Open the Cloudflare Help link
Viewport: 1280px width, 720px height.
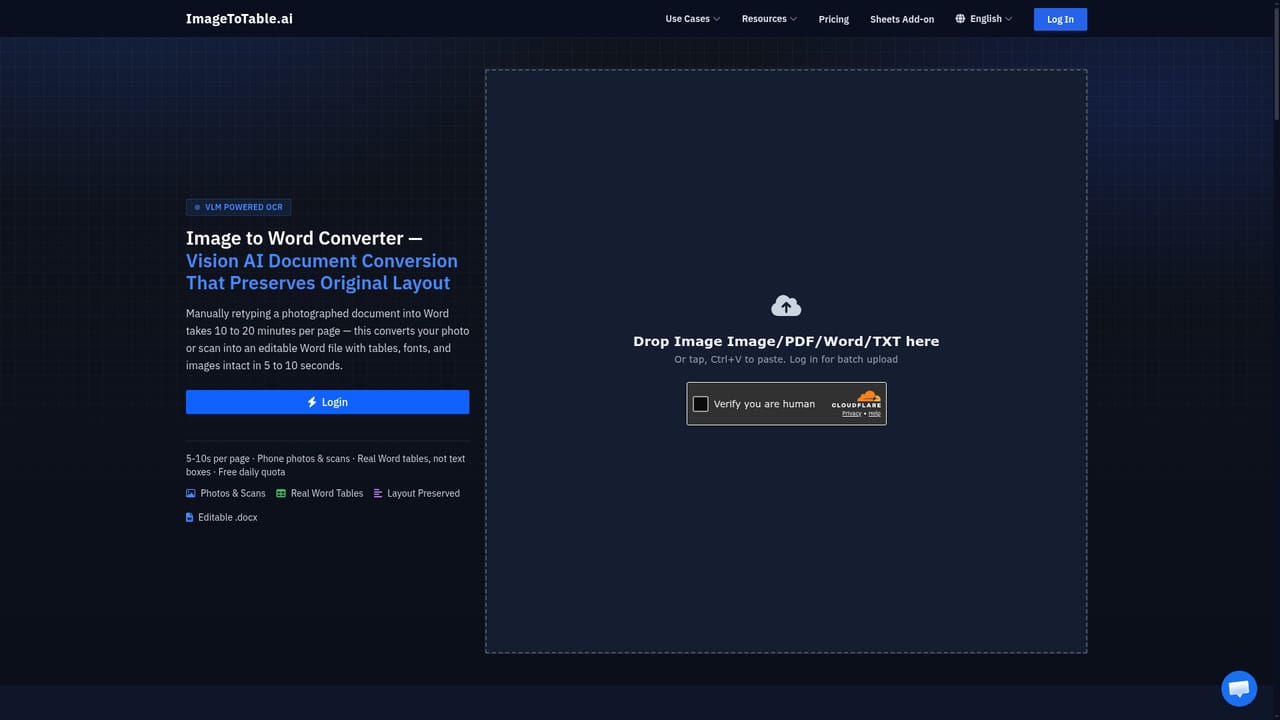point(874,413)
